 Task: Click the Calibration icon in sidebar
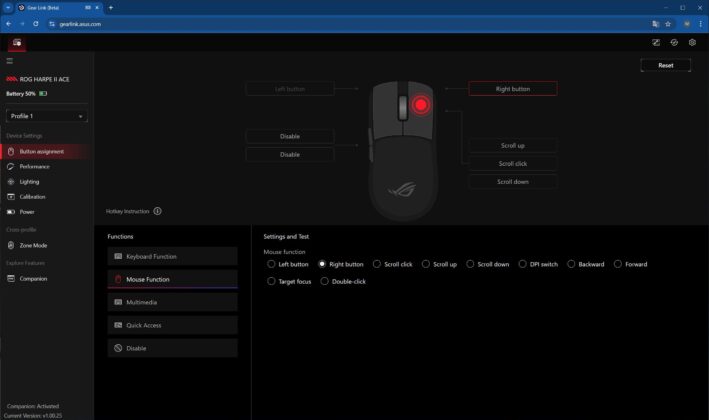coord(11,197)
